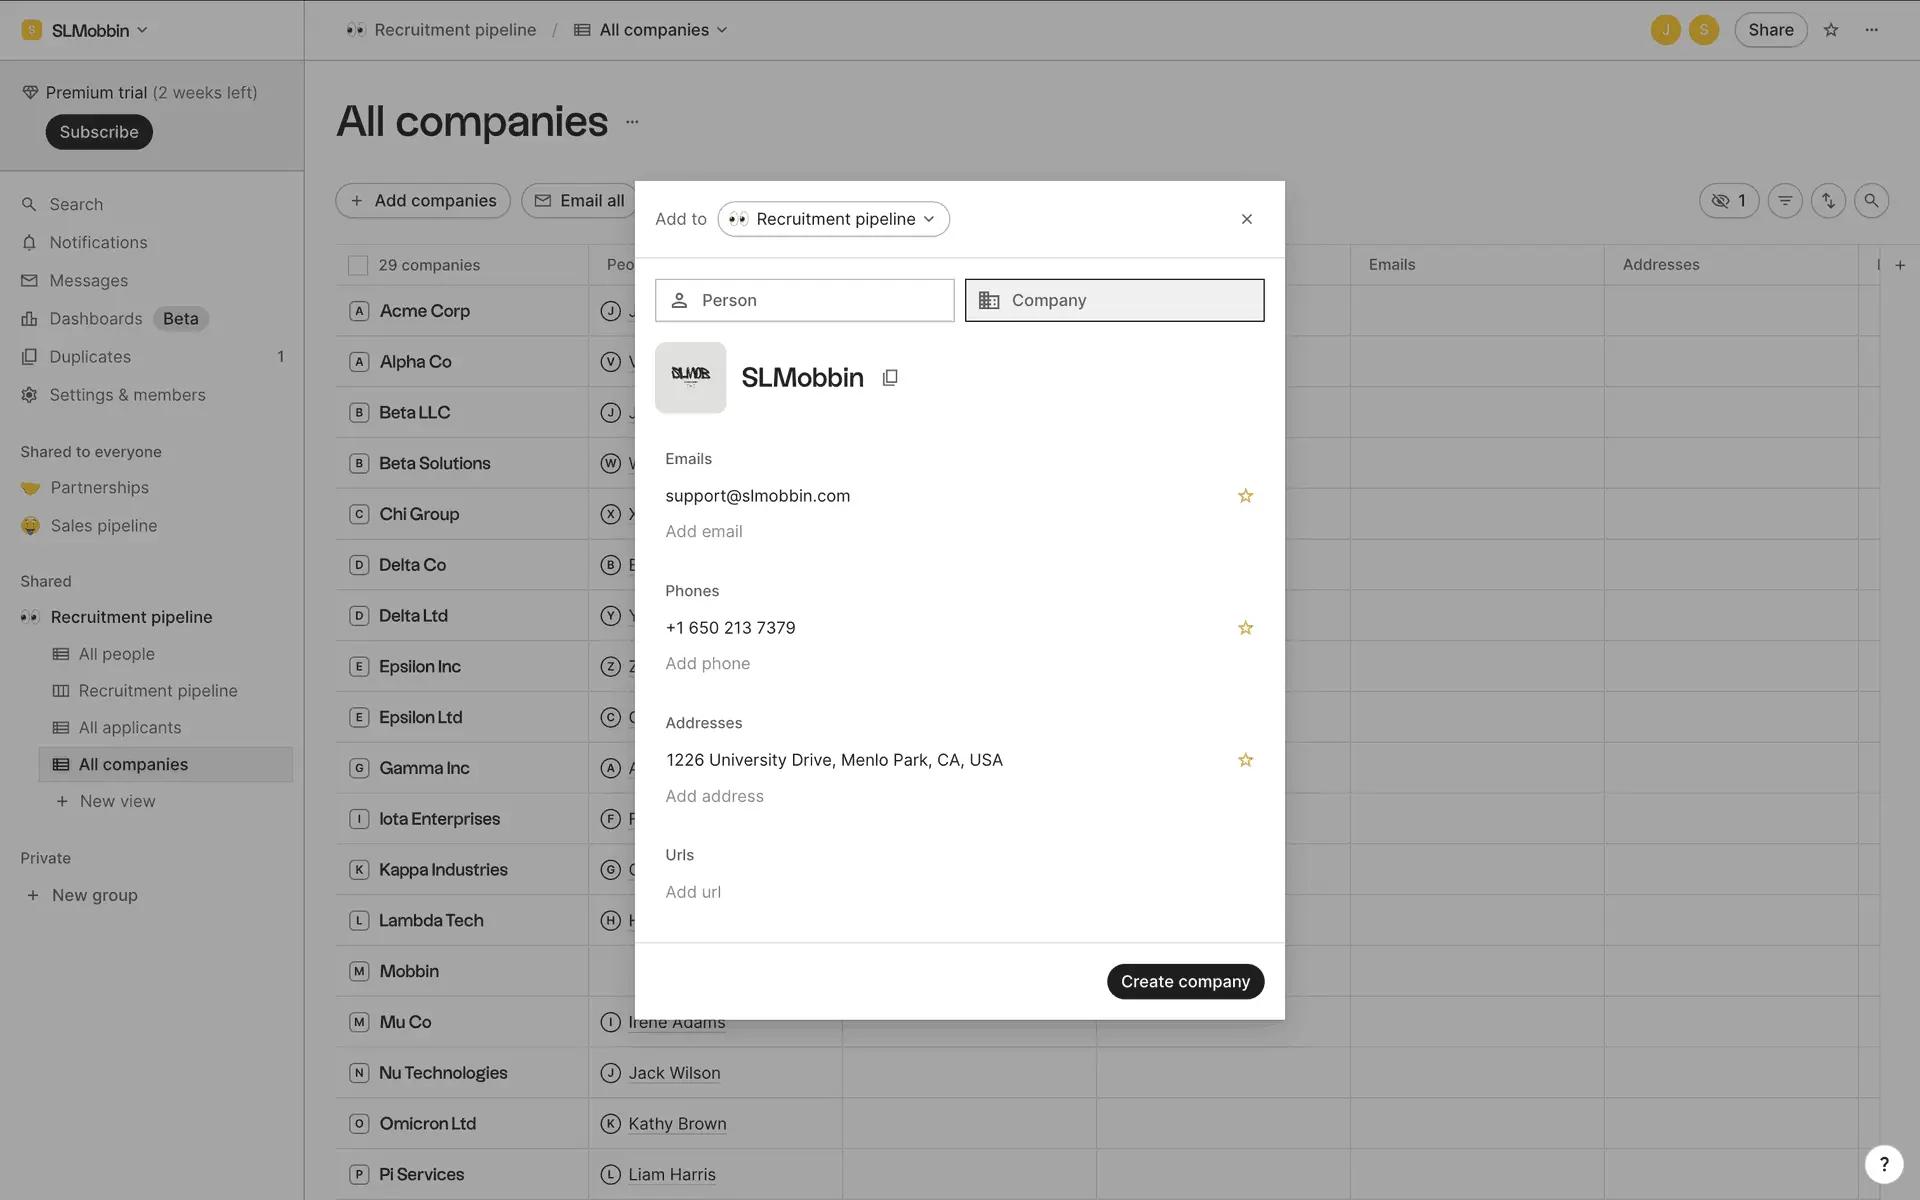Select the Company tab
Image resolution: width=1920 pixels, height=1200 pixels.
coord(1114,300)
